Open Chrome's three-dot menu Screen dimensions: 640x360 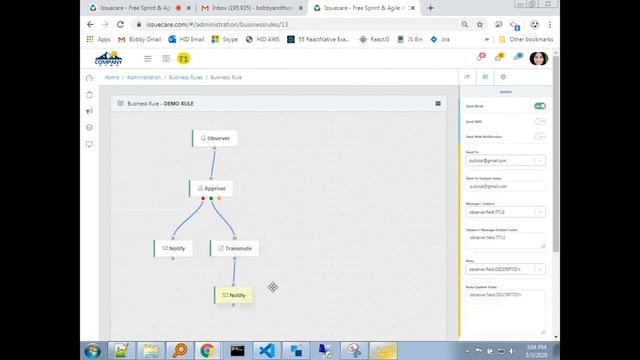(550, 24)
